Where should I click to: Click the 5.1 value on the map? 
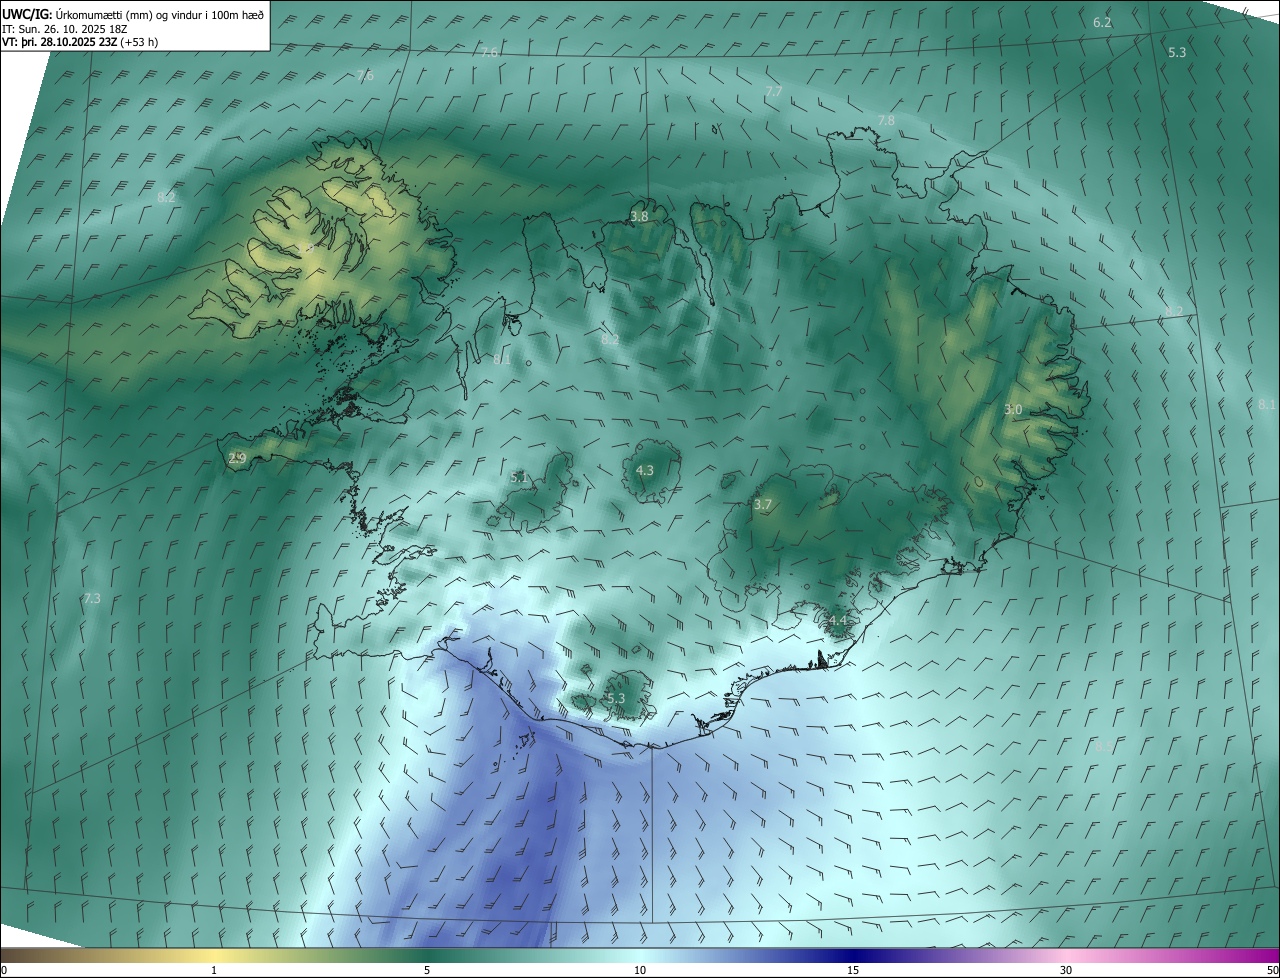click(x=519, y=478)
